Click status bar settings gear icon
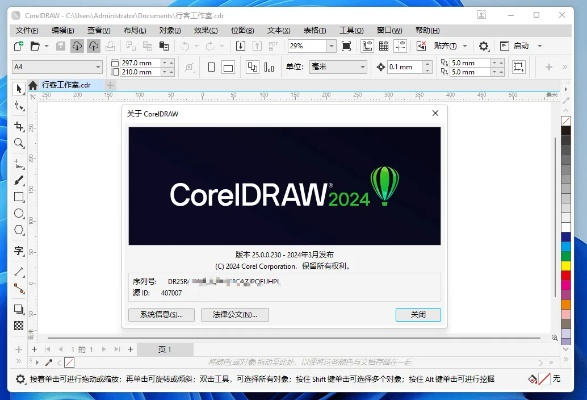 (20, 379)
